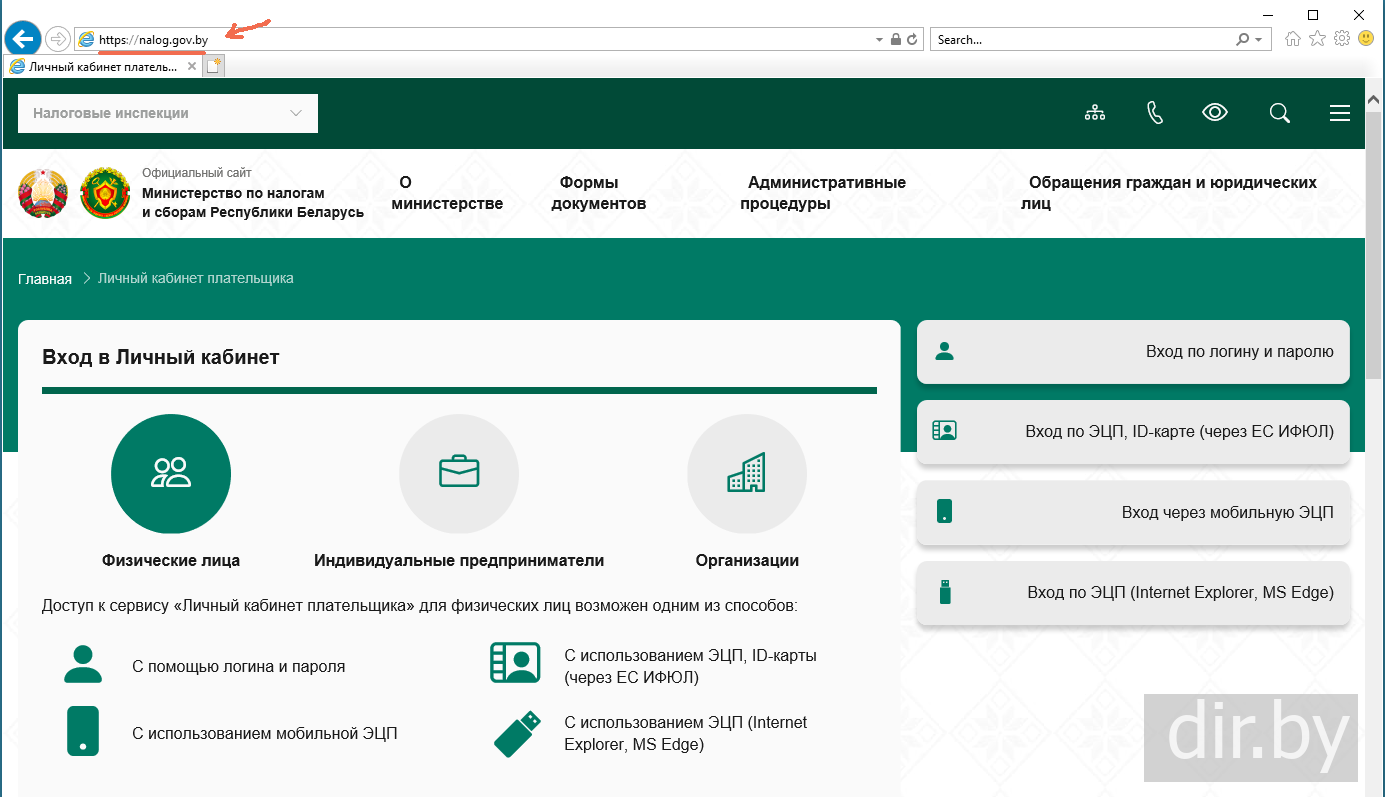Select the Физические лица circle icon
1385x797 pixels.
point(171,474)
